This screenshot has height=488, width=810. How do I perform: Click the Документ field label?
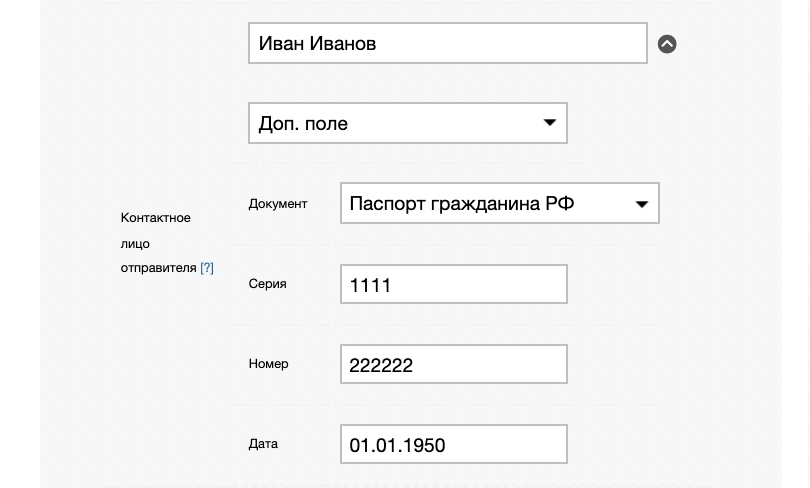coord(278,204)
